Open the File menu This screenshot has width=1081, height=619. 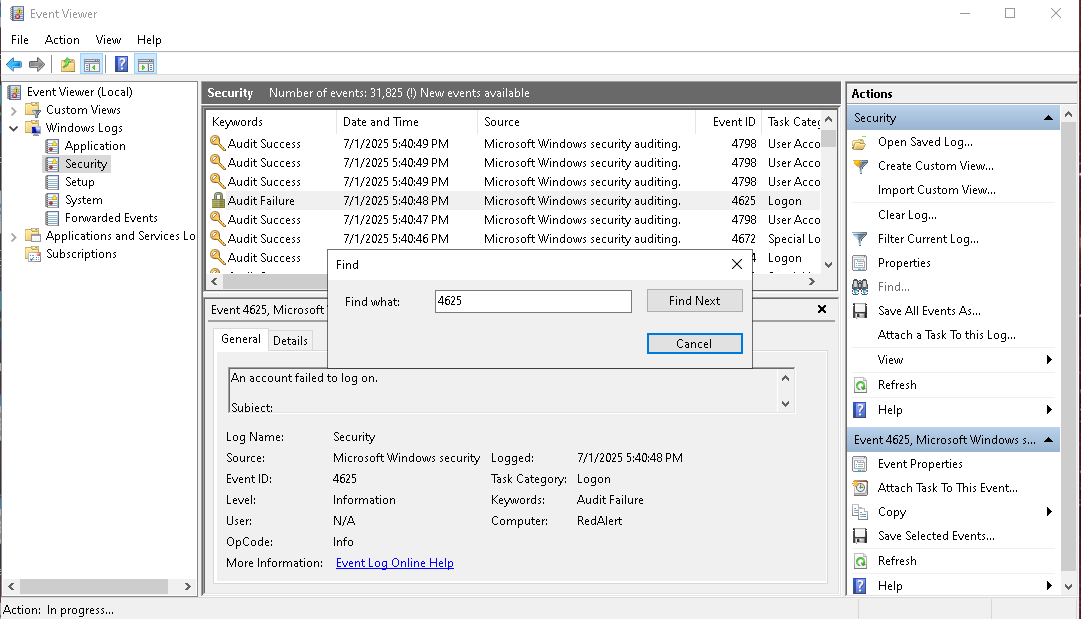(x=19, y=40)
